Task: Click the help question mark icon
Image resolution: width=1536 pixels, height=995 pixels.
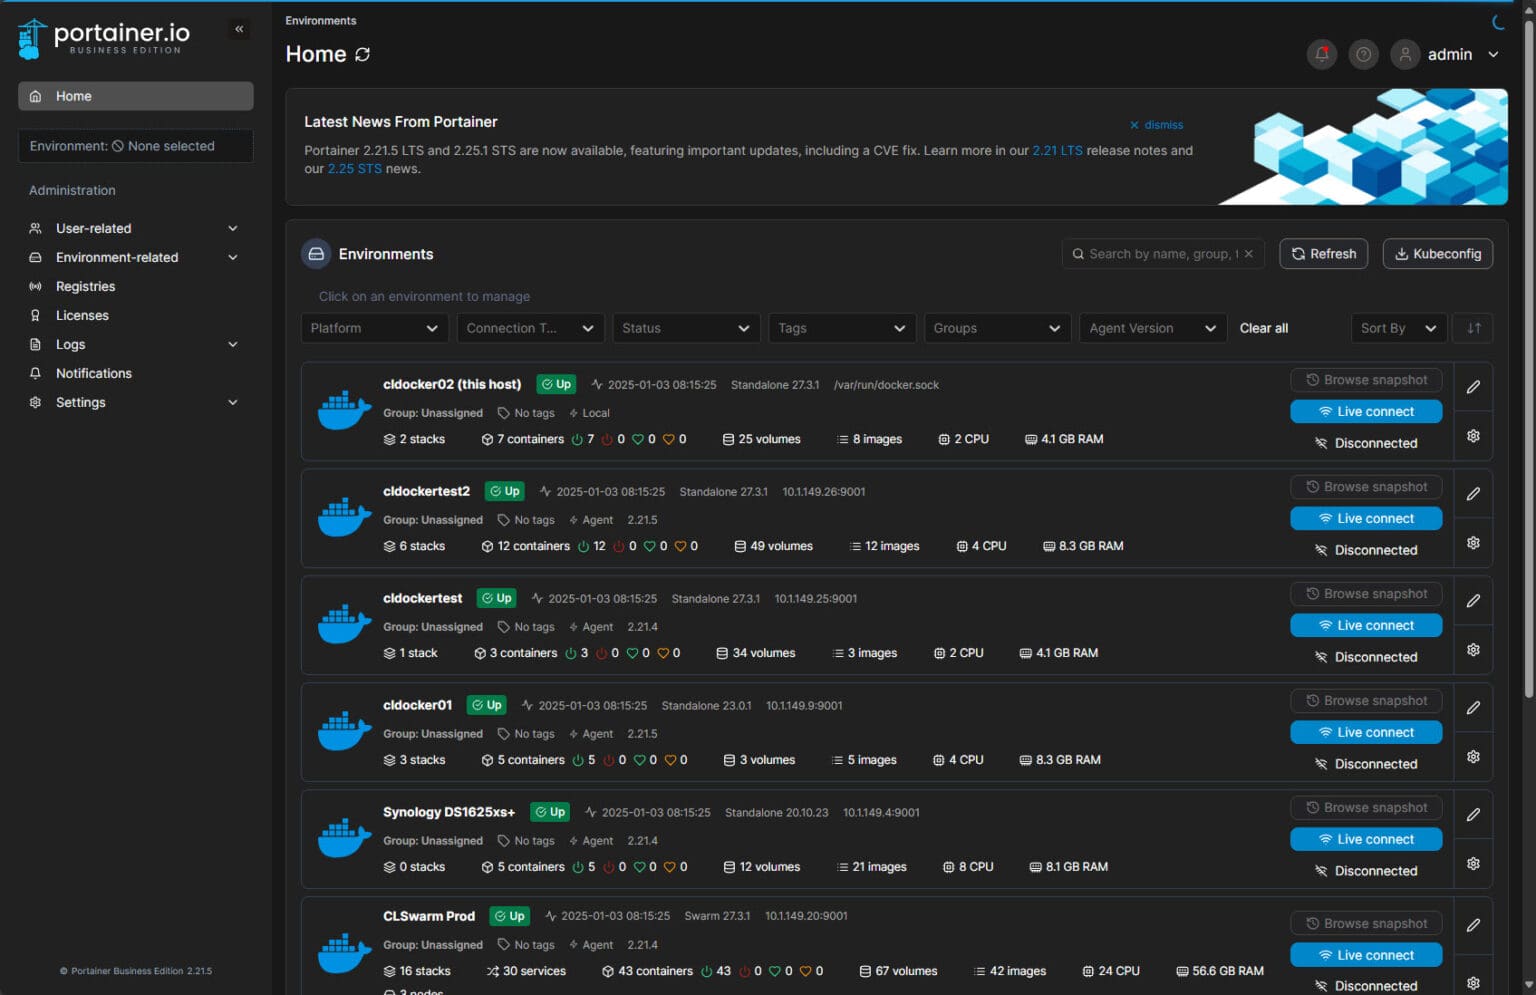Action: click(x=1363, y=54)
